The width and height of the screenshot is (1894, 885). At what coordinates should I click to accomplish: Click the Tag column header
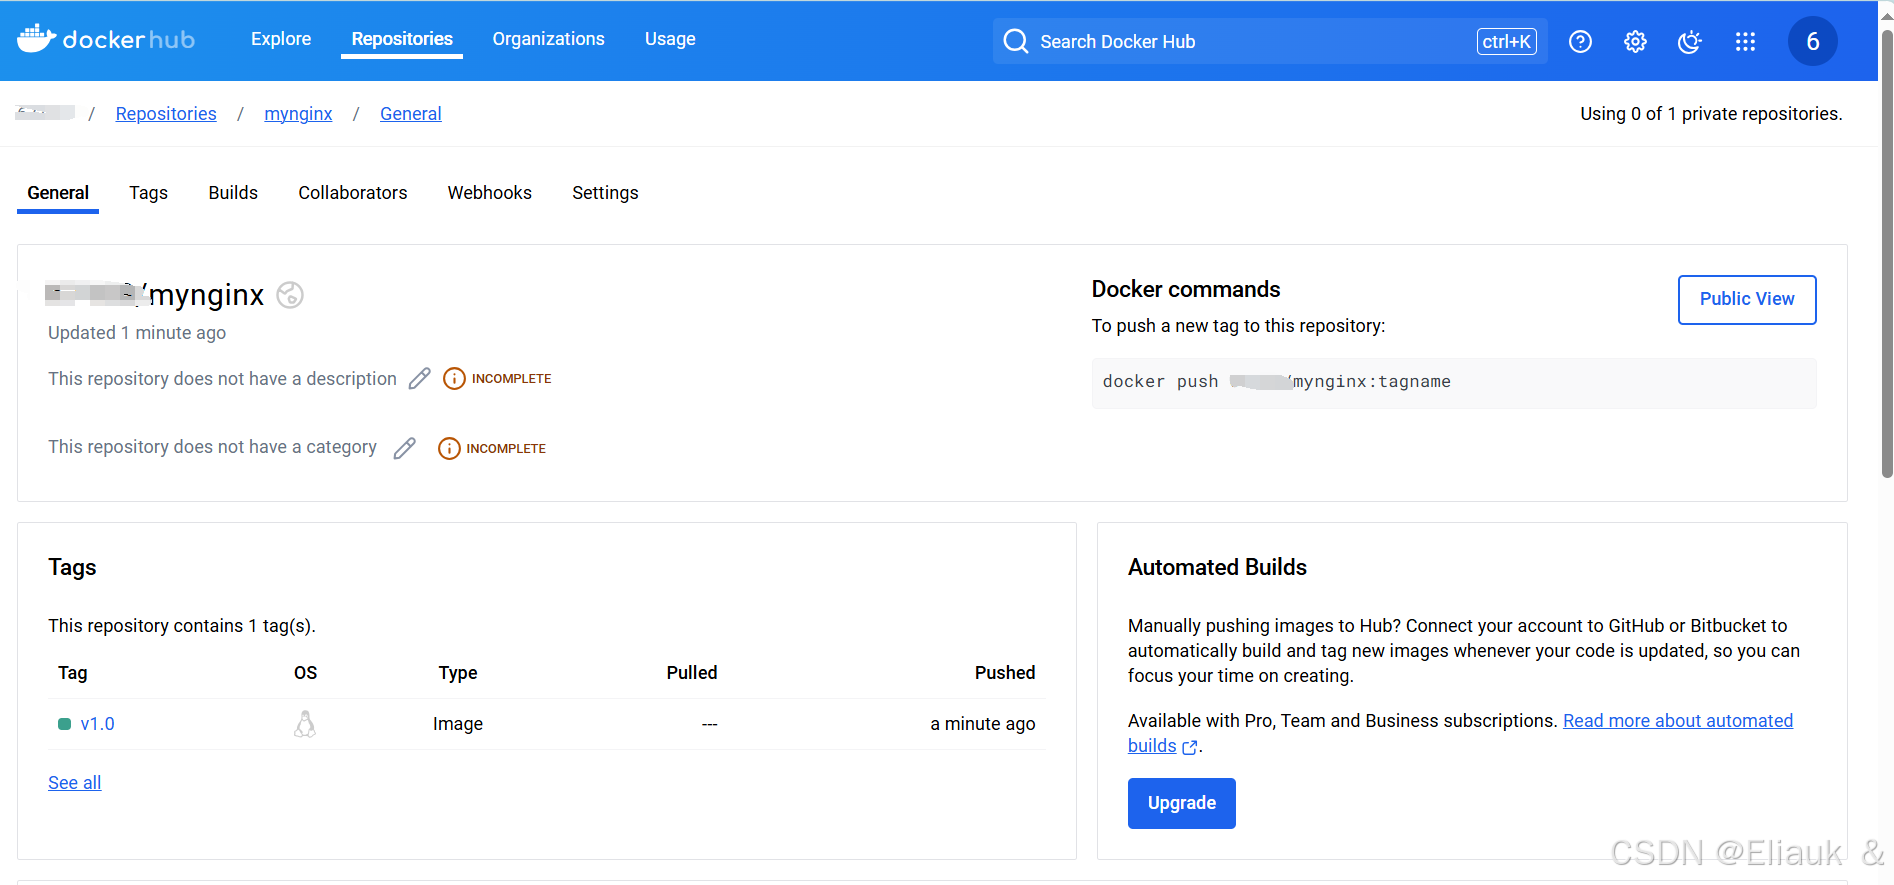point(73,673)
